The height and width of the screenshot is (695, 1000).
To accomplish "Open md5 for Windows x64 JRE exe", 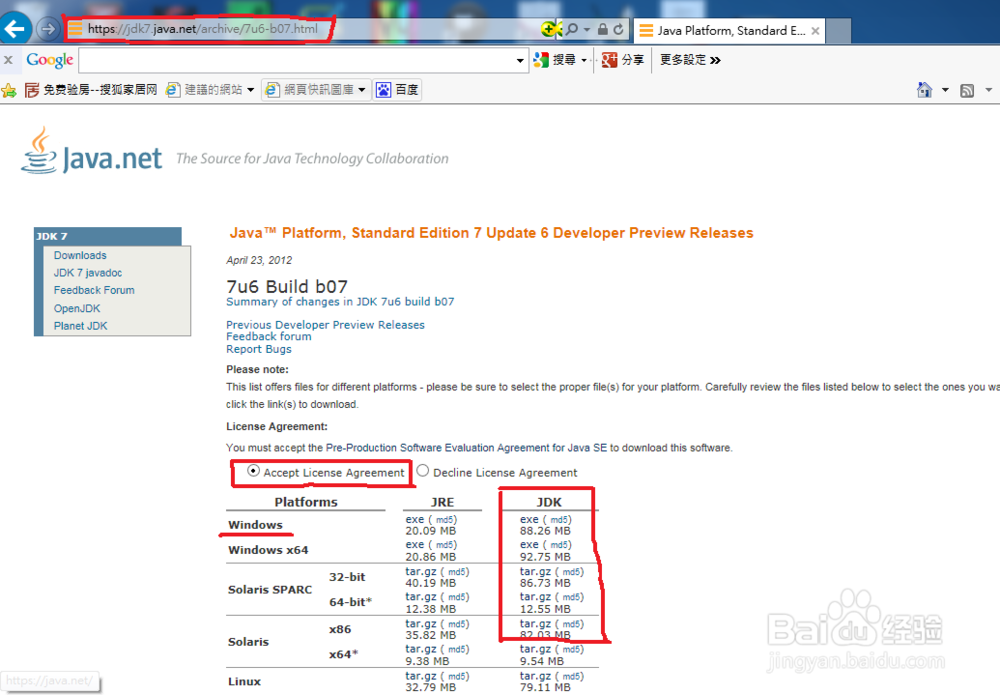I will tap(445, 545).
